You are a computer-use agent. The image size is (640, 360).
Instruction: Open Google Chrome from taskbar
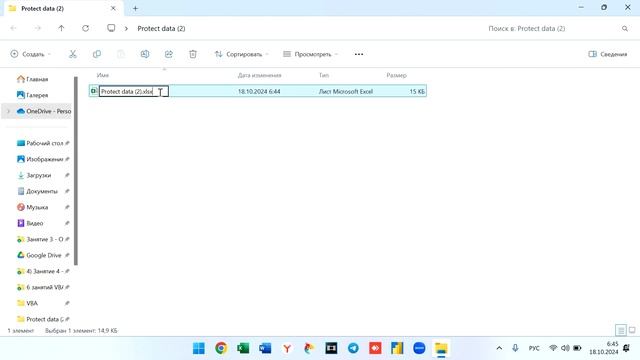pos(221,348)
